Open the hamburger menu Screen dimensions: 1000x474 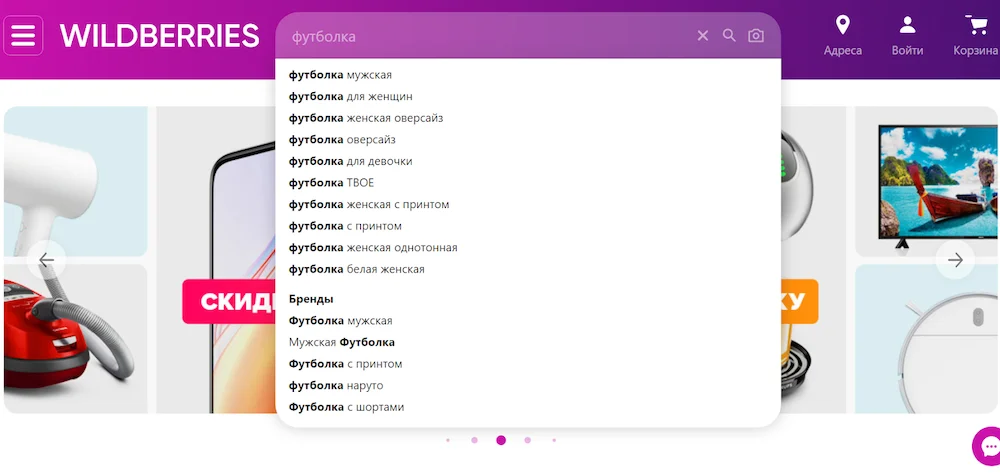pyautogui.click(x=23, y=36)
